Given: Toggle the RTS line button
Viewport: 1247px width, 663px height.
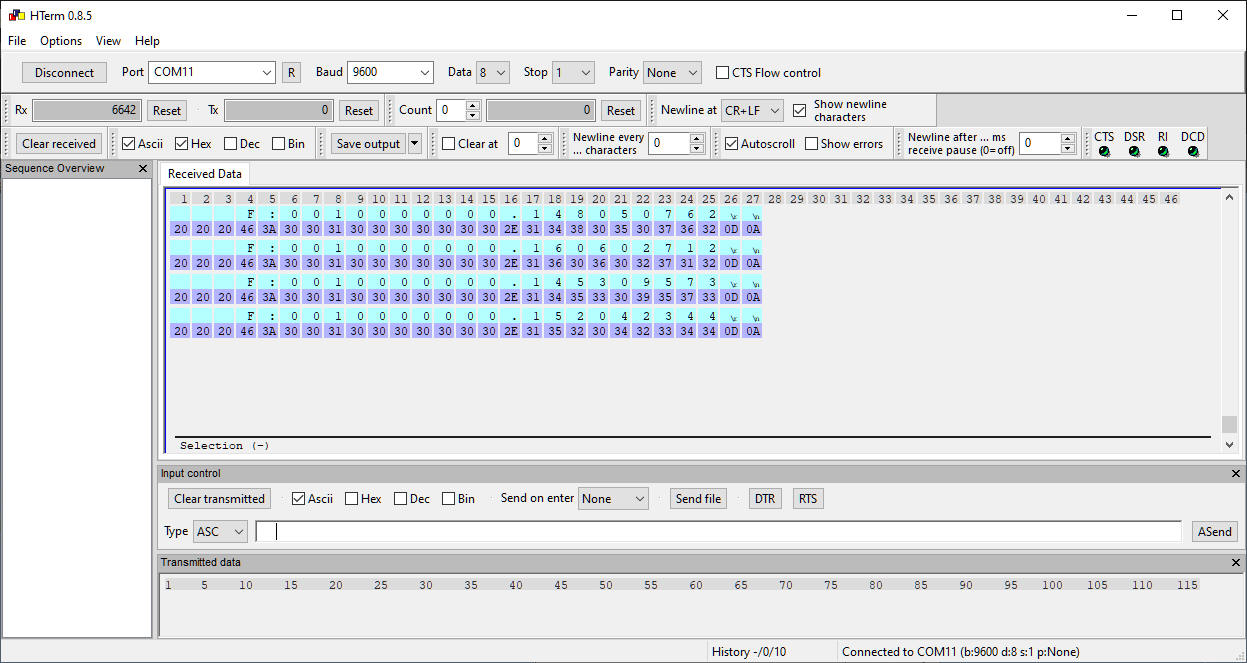Looking at the screenshot, I should (x=807, y=498).
